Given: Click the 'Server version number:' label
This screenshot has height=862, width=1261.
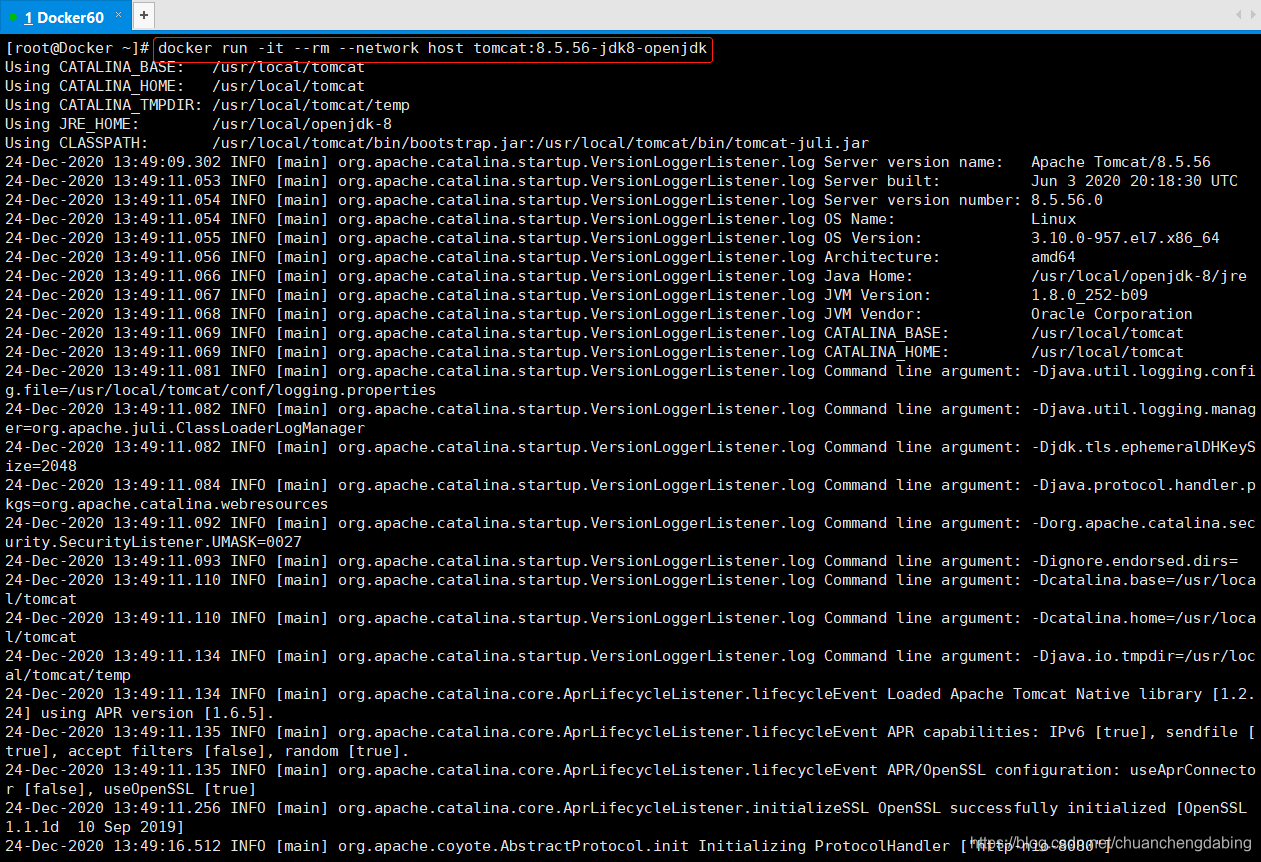Looking at the screenshot, I should click(922, 200).
